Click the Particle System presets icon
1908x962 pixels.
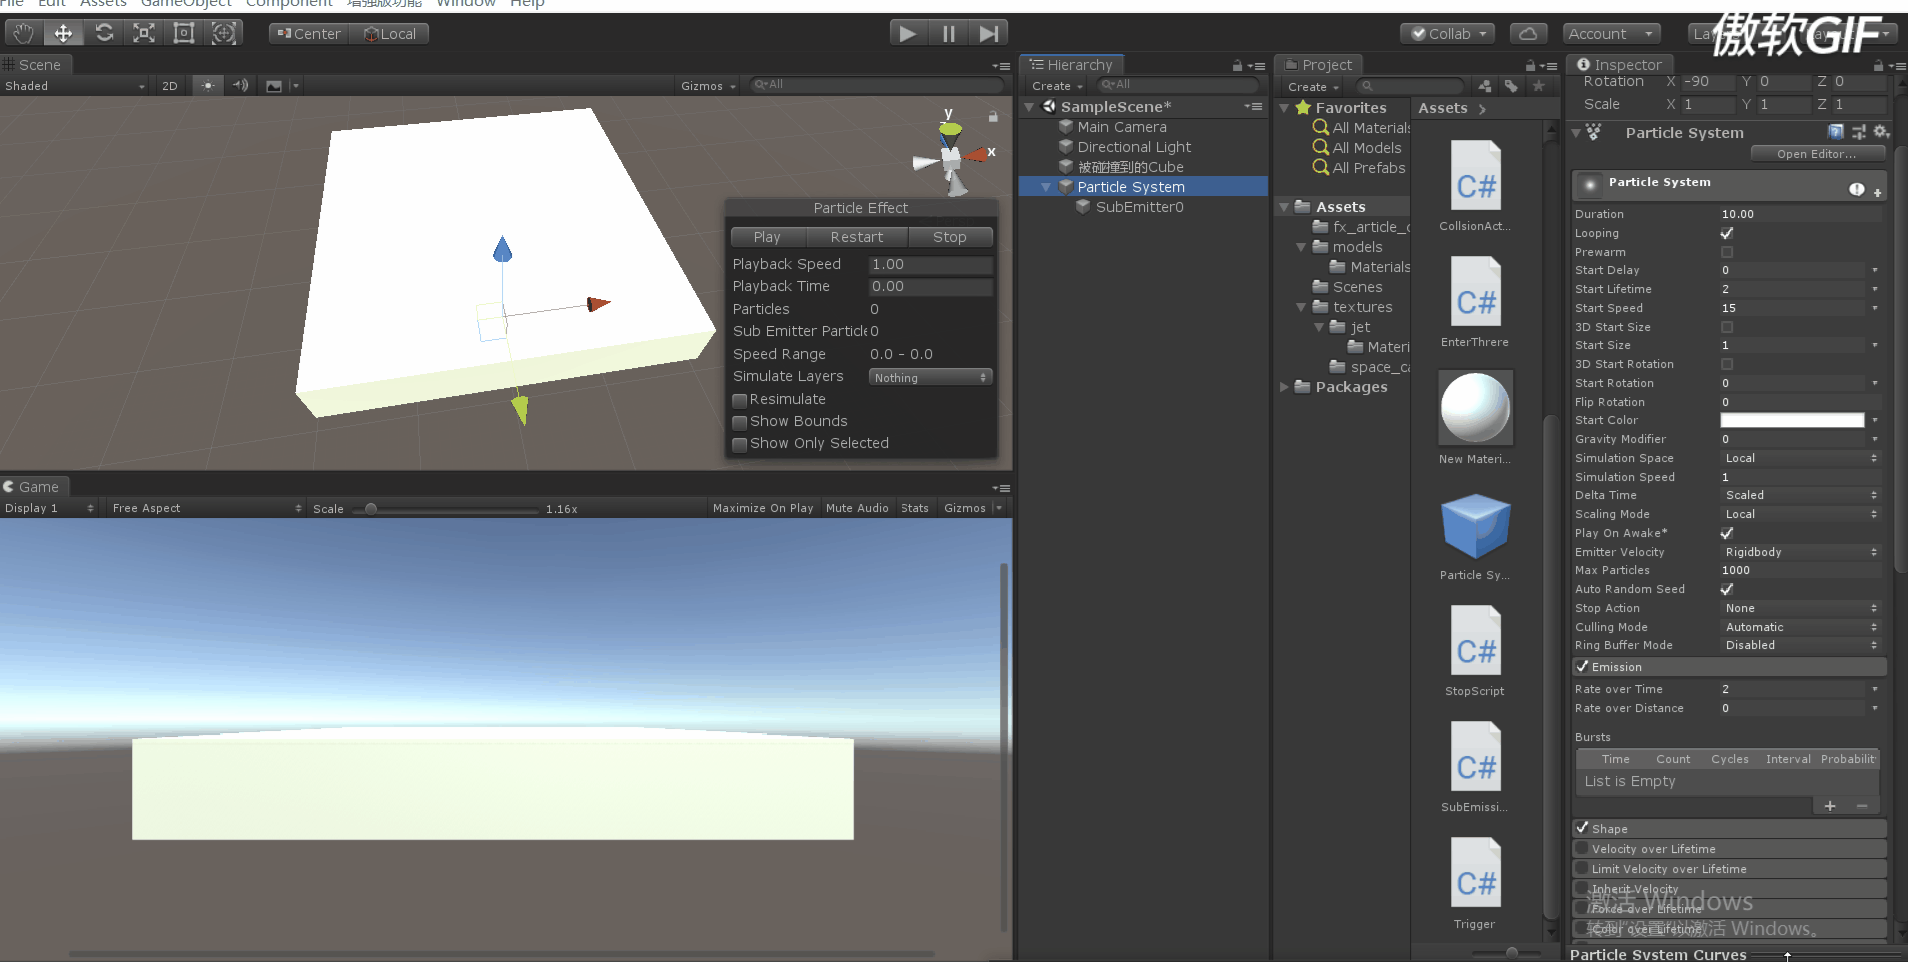(x=1859, y=132)
